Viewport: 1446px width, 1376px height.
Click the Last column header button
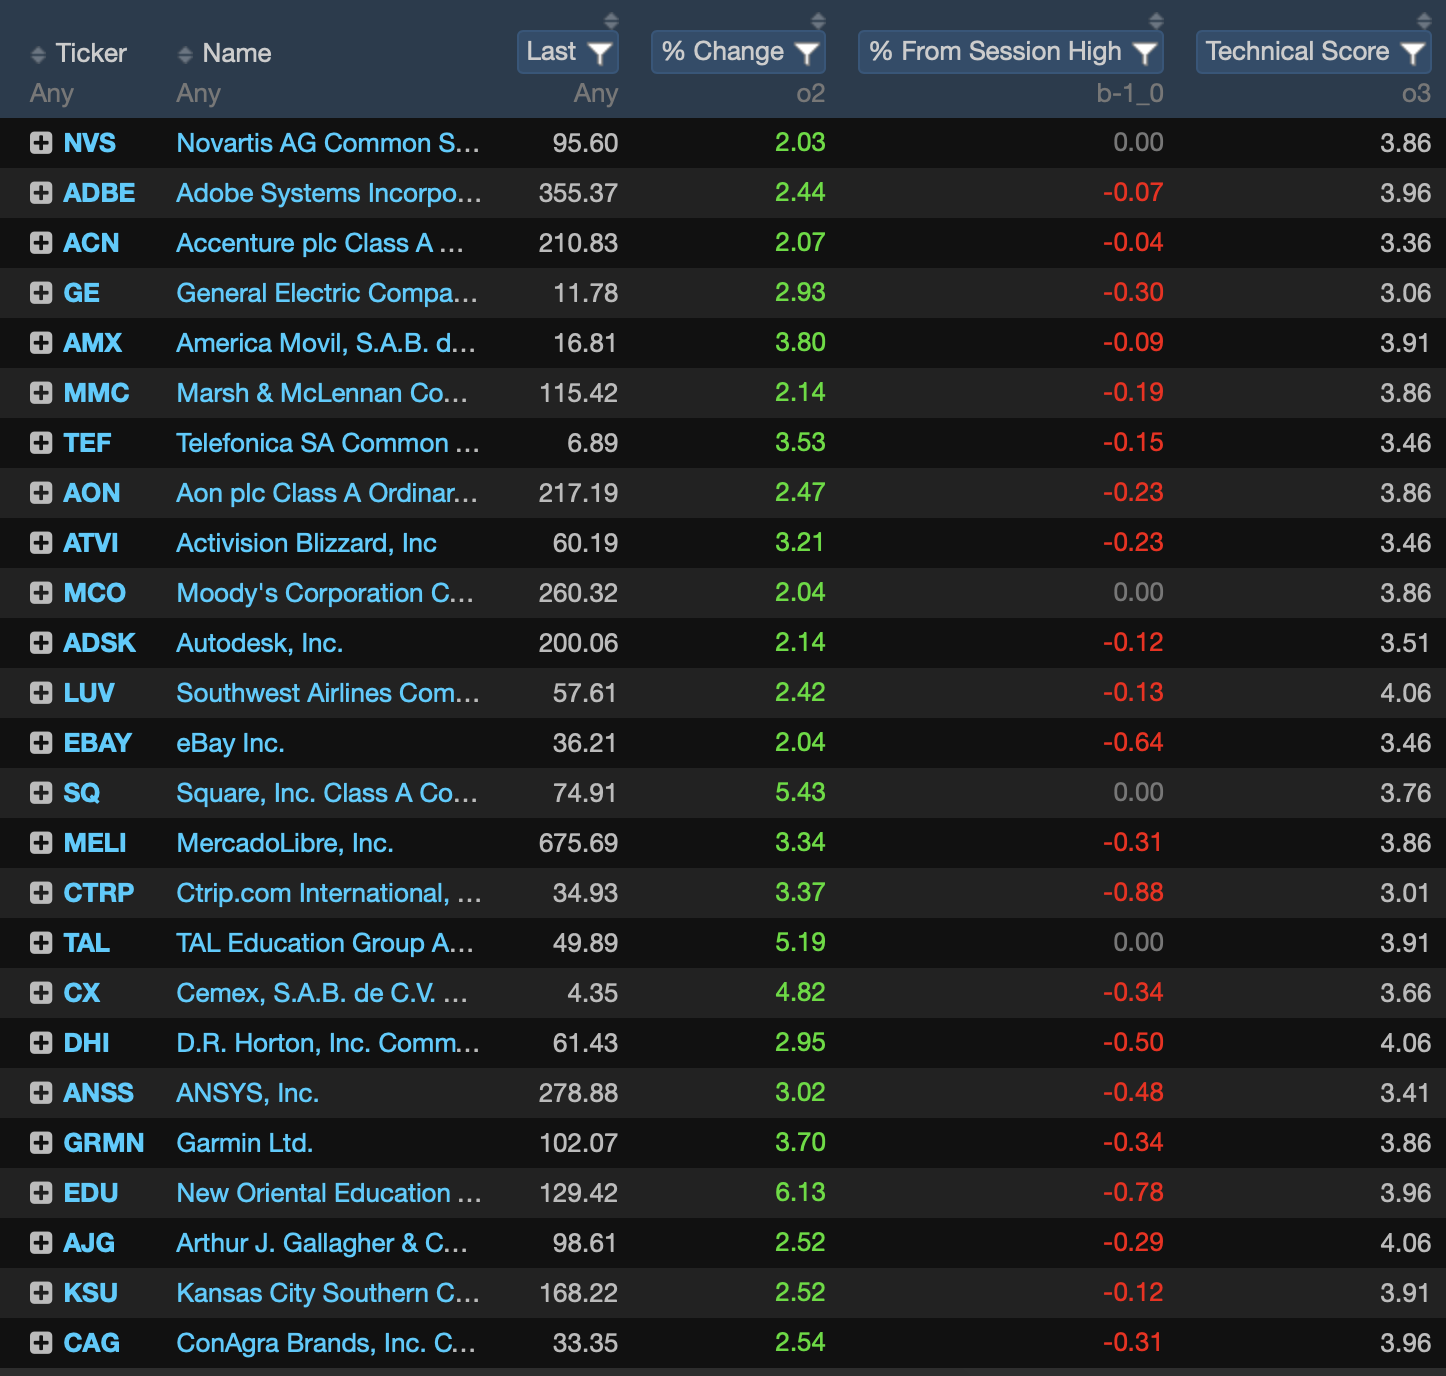[568, 52]
